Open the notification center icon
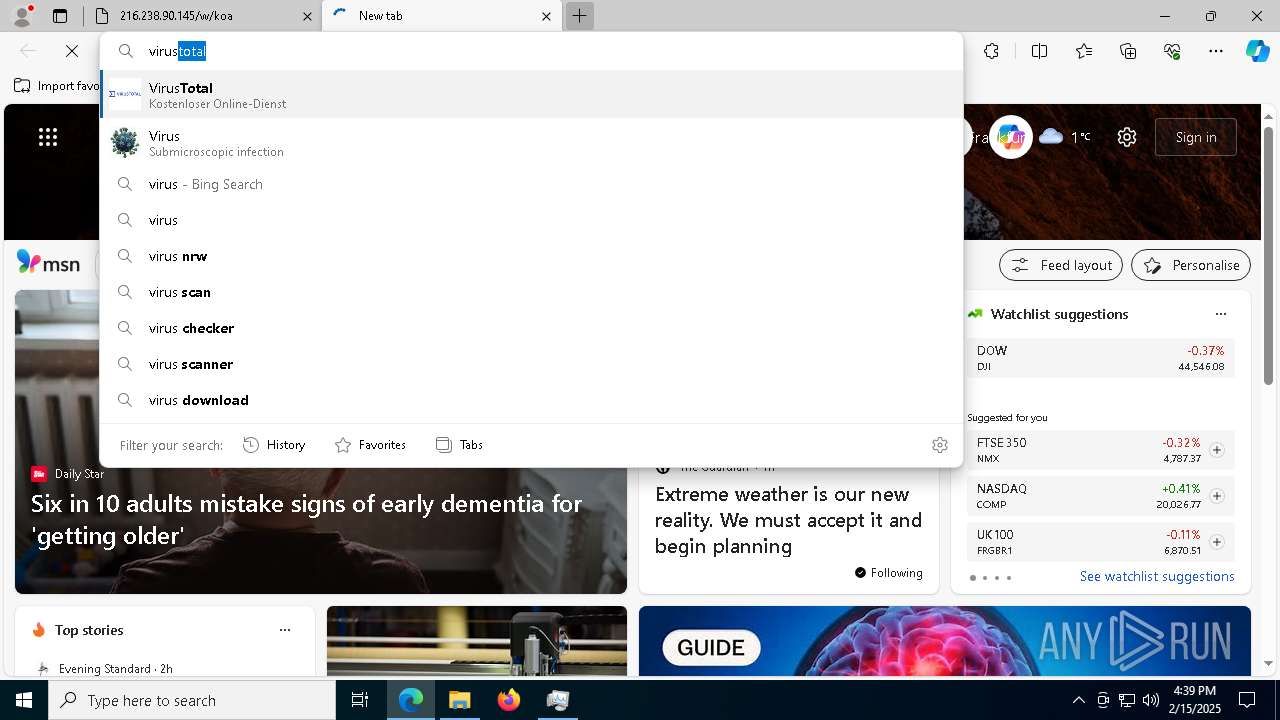The height and width of the screenshot is (720, 1280). [x=1247, y=700]
